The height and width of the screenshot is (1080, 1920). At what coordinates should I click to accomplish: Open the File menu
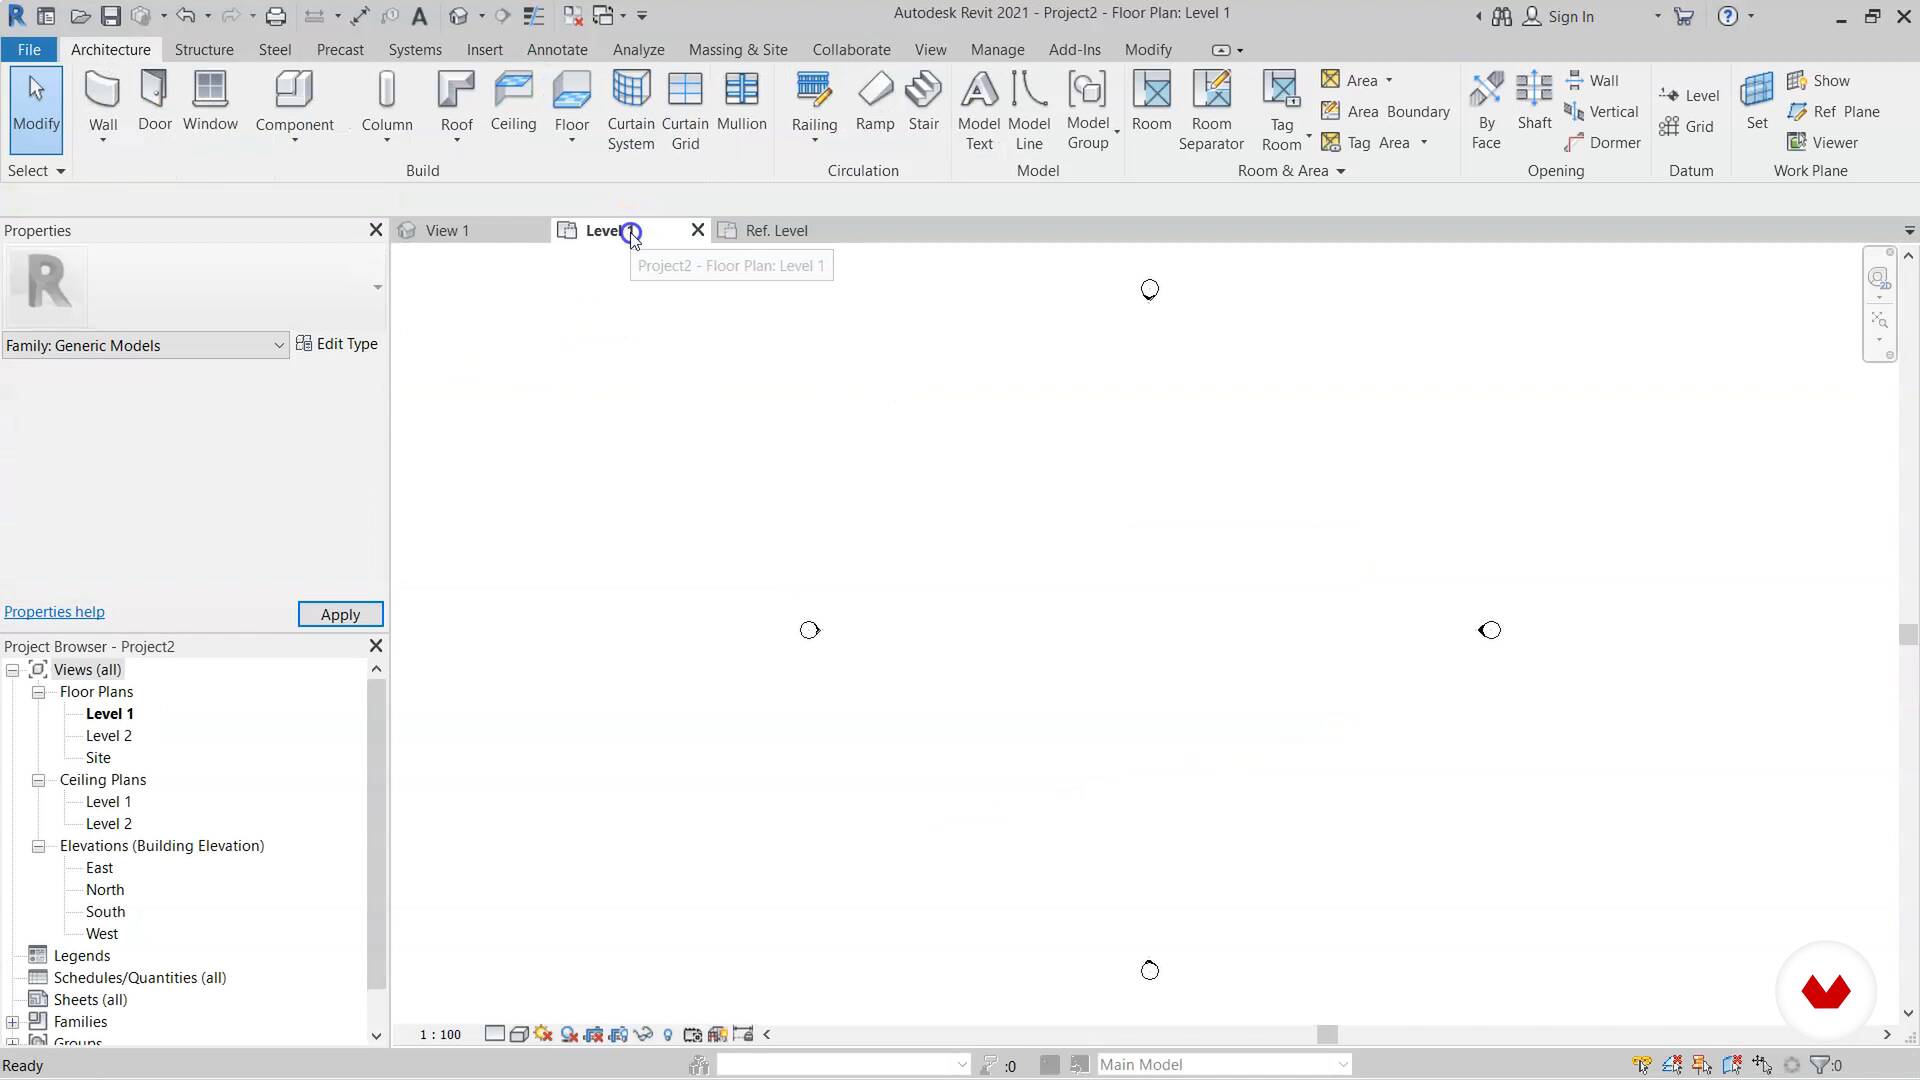pyautogui.click(x=29, y=49)
